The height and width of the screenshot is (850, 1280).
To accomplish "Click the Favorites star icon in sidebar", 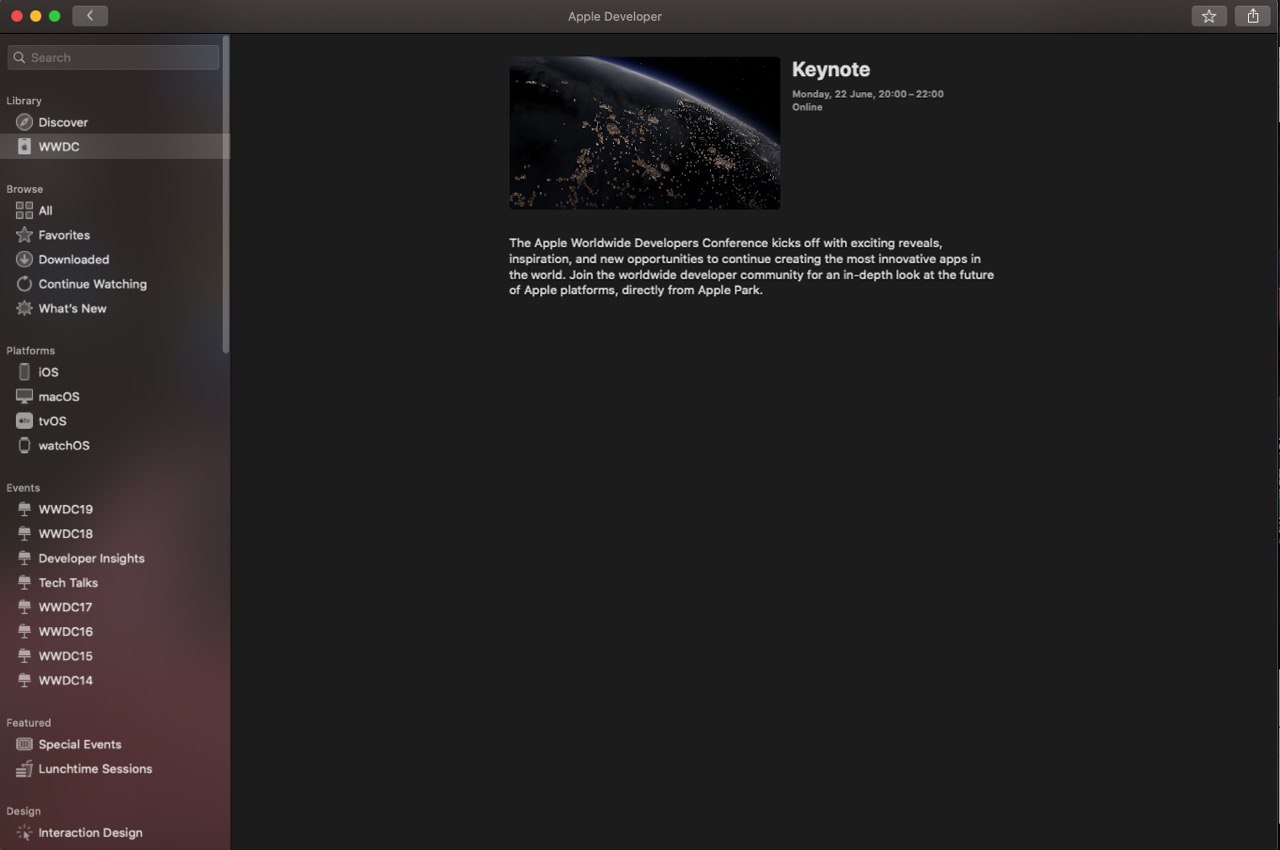I will [24, 235].
